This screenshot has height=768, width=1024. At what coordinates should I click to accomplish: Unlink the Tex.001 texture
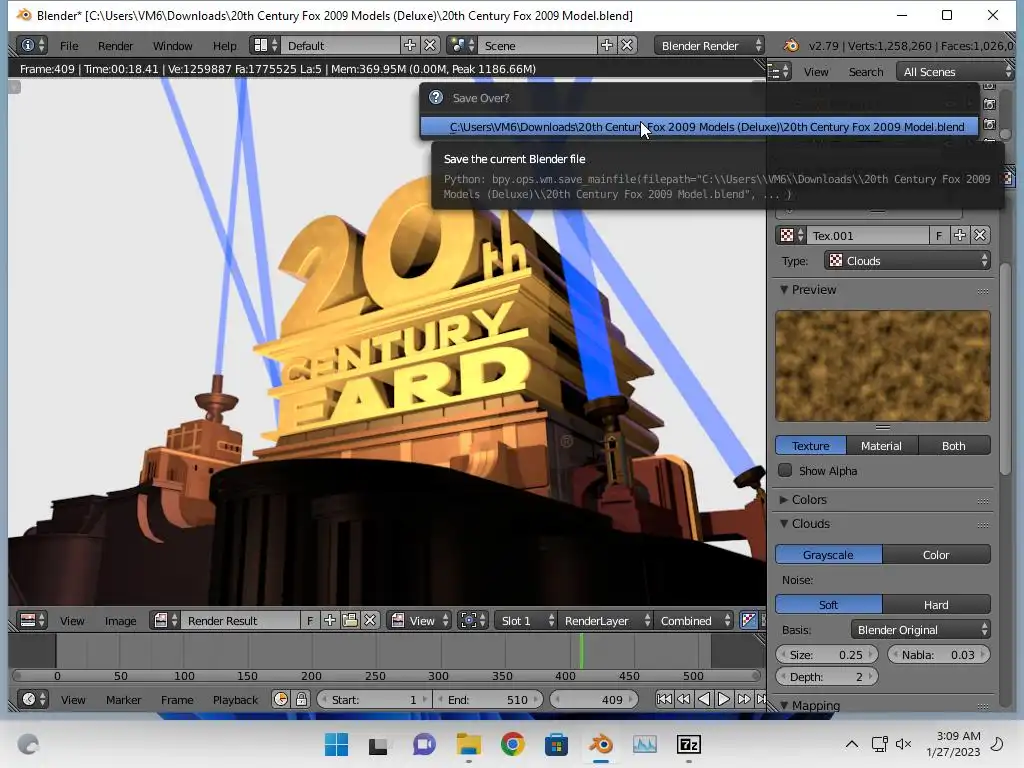pyautogui.click(x=980, y=236)
